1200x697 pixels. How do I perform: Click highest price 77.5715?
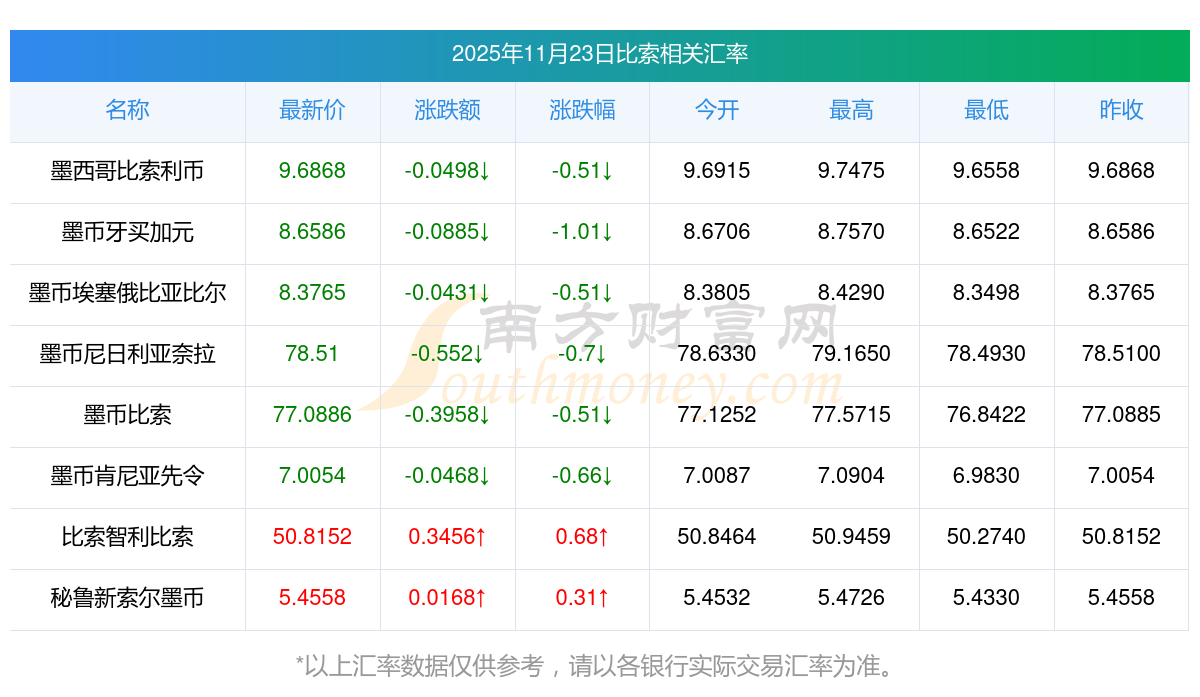pos(852,415)
